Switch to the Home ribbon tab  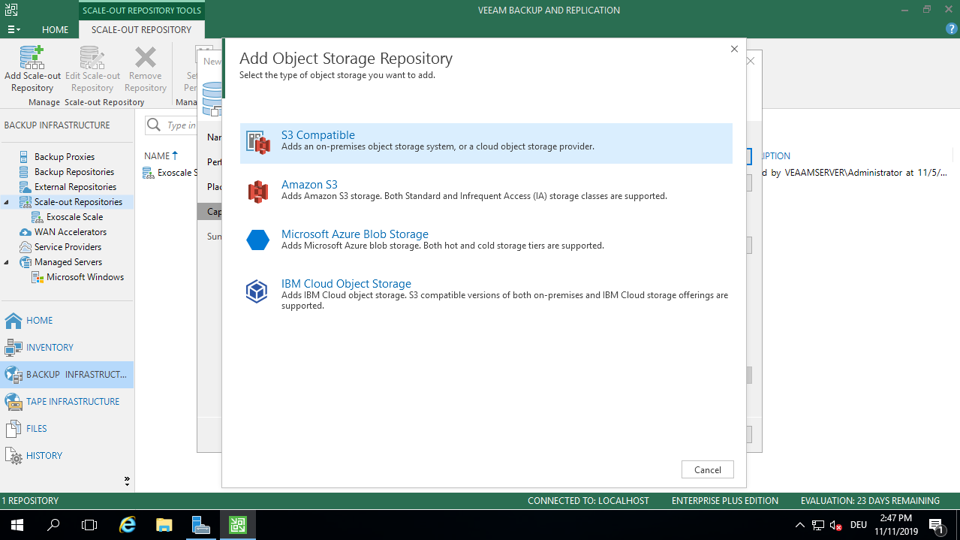click(55, 30)
